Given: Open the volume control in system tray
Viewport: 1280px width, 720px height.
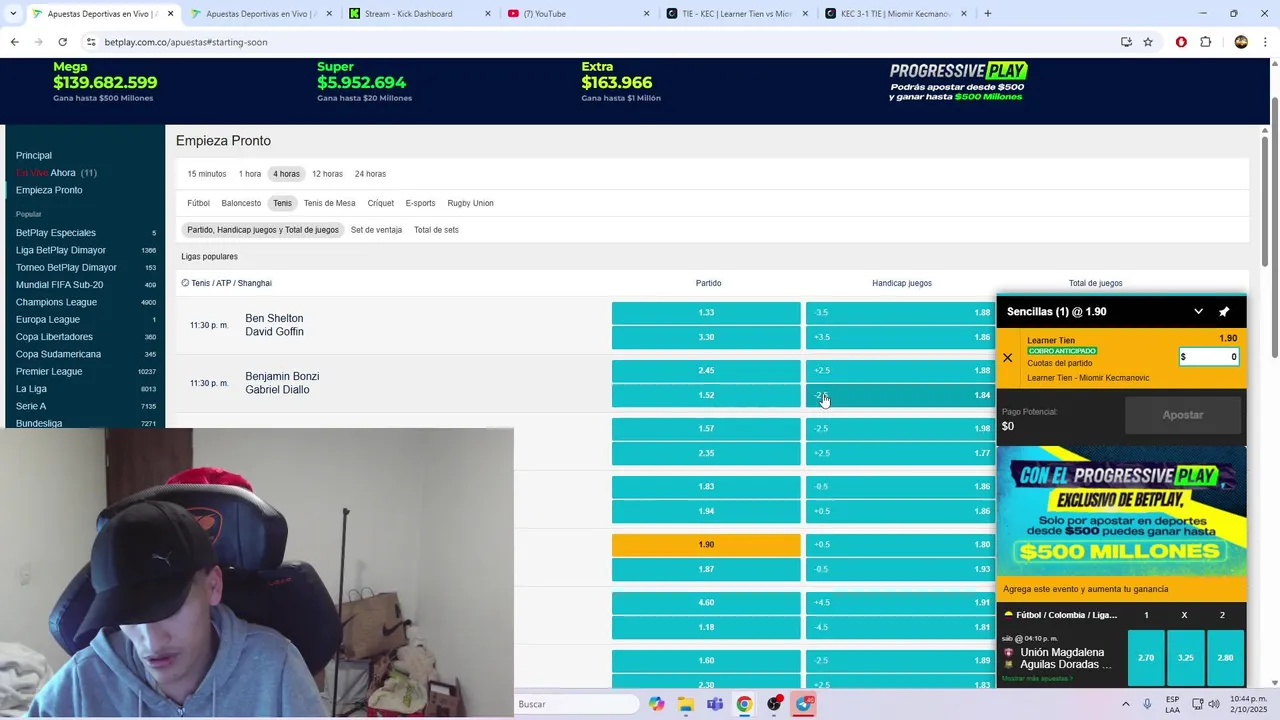Looking at the screenshot, I should (1214, 704).
